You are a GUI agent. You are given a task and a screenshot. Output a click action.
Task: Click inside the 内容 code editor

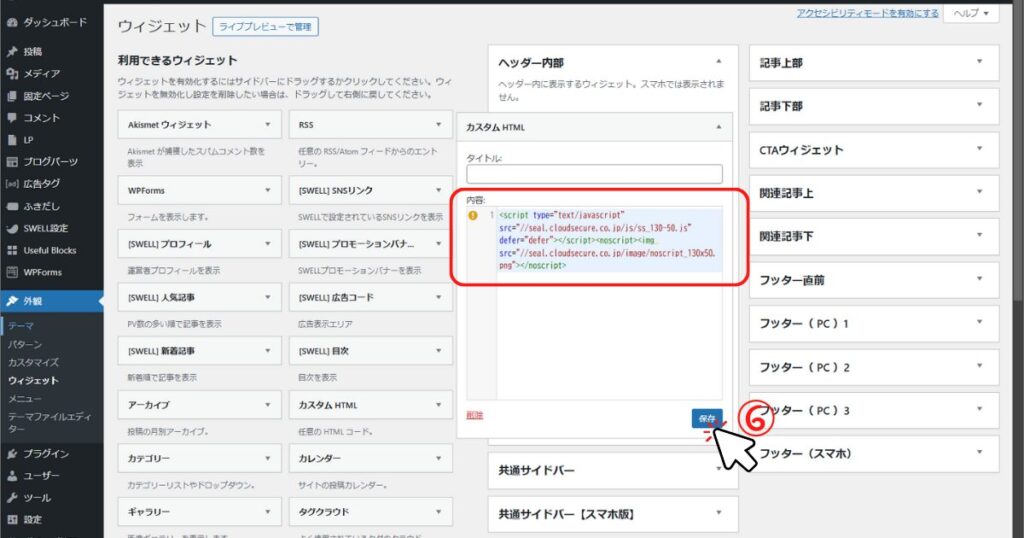[594, 304]
